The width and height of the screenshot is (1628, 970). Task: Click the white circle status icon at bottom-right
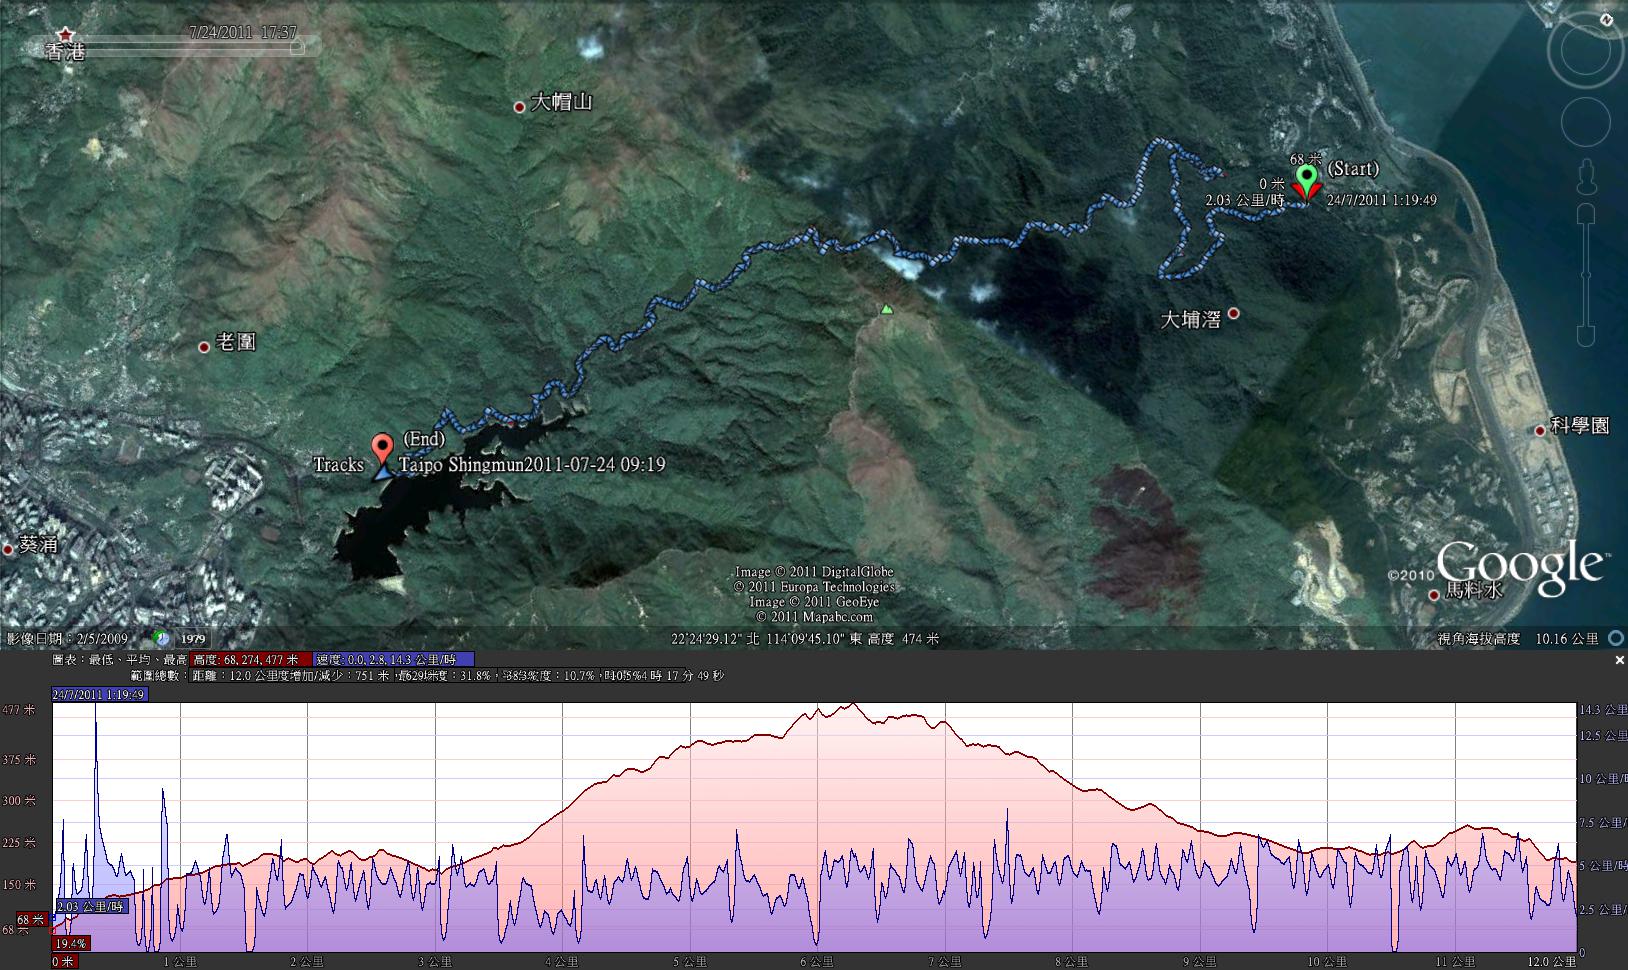1616,639
